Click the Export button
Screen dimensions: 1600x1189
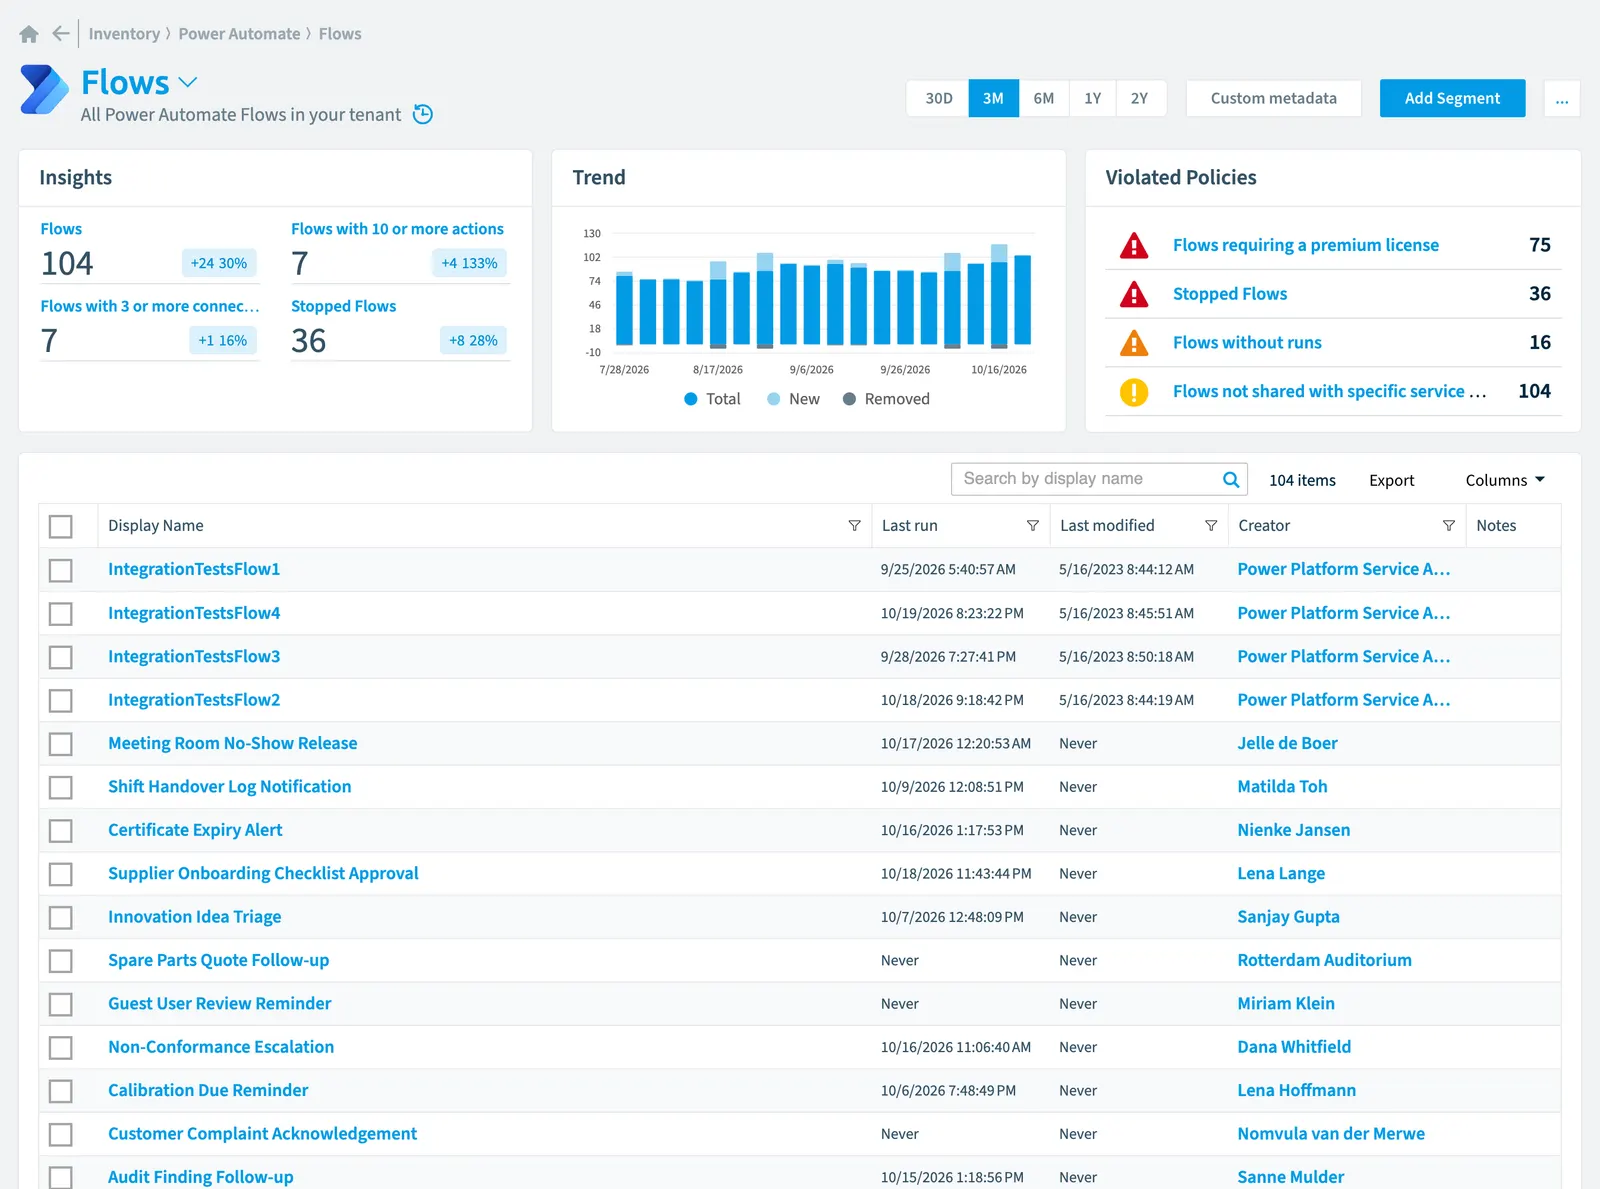point(1391,480)
